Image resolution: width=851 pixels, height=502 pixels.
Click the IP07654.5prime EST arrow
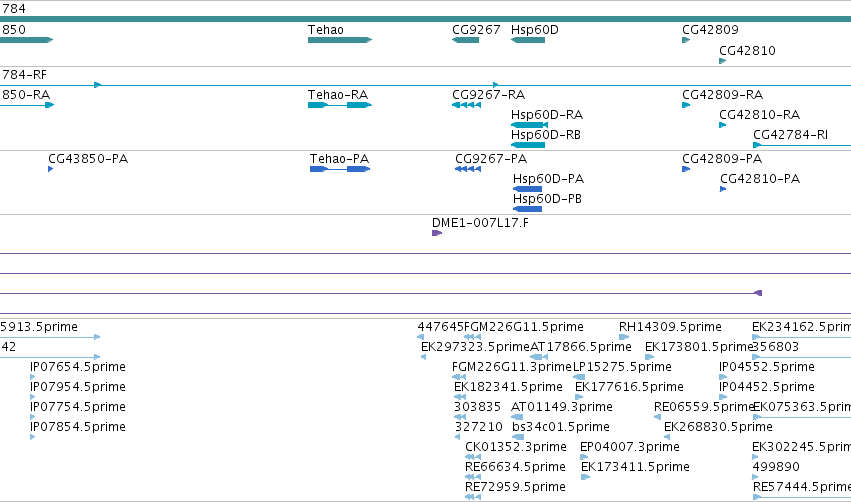[33, 377]
